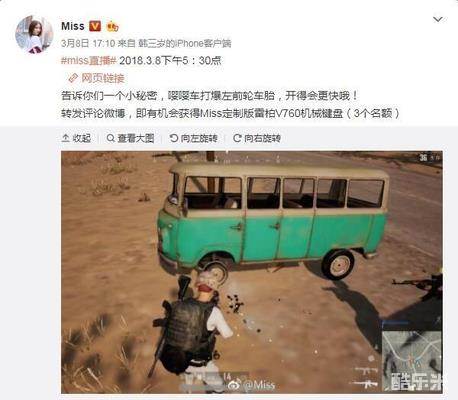Click the post timestamp 3月8日 17:10
Viewport: 458px width, 400px height.
(88, 43)
